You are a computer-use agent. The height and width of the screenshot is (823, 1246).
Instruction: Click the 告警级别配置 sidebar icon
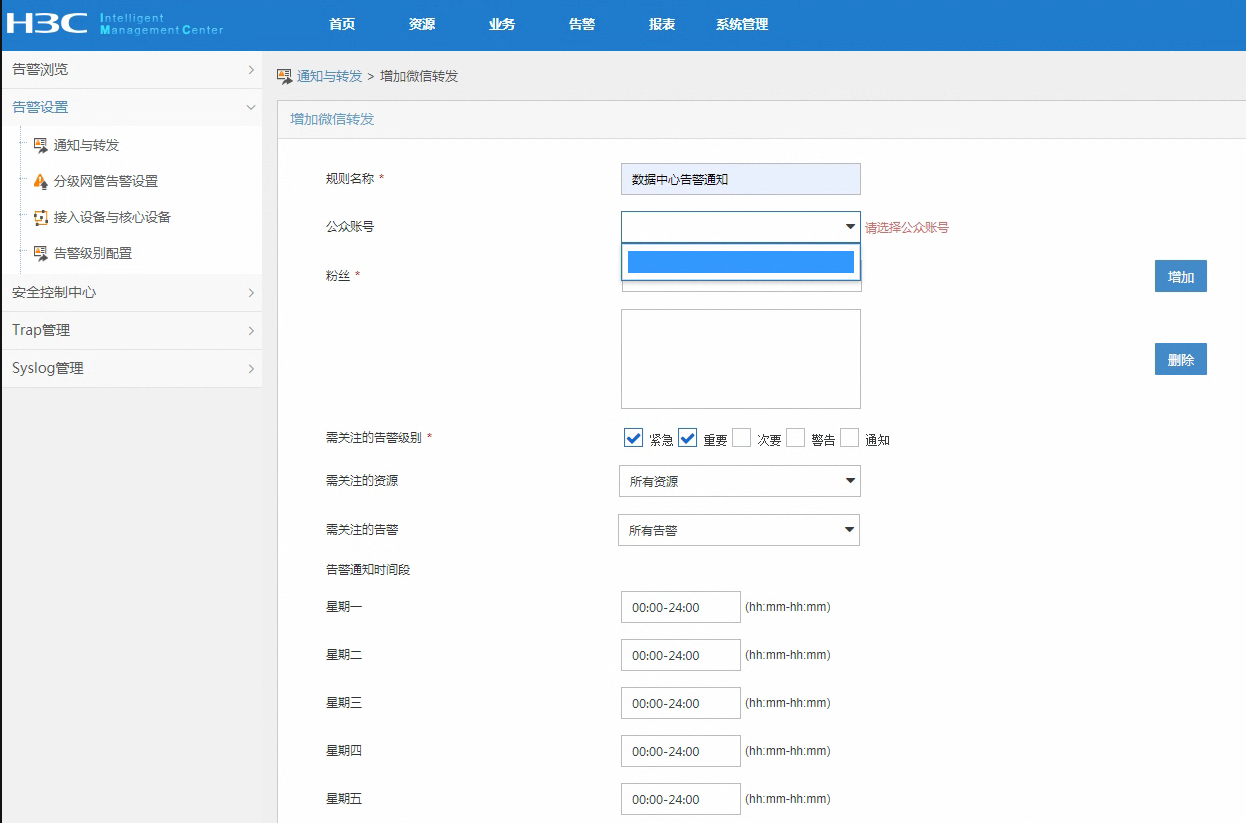pos(40,253)
